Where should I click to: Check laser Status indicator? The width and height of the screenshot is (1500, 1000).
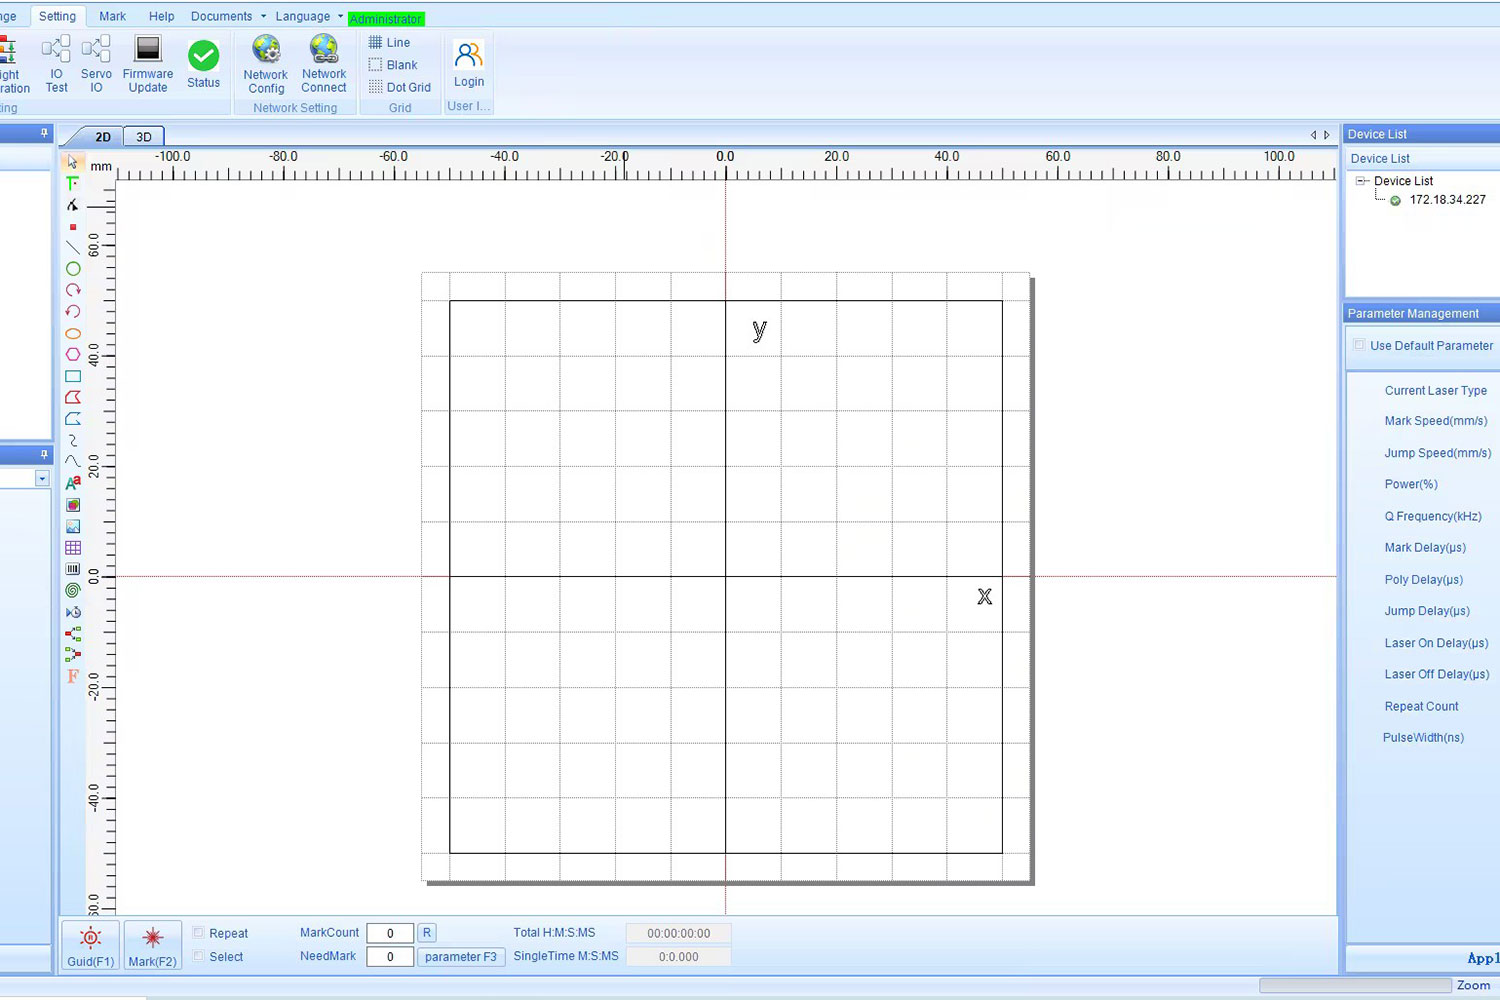(203, 60)
